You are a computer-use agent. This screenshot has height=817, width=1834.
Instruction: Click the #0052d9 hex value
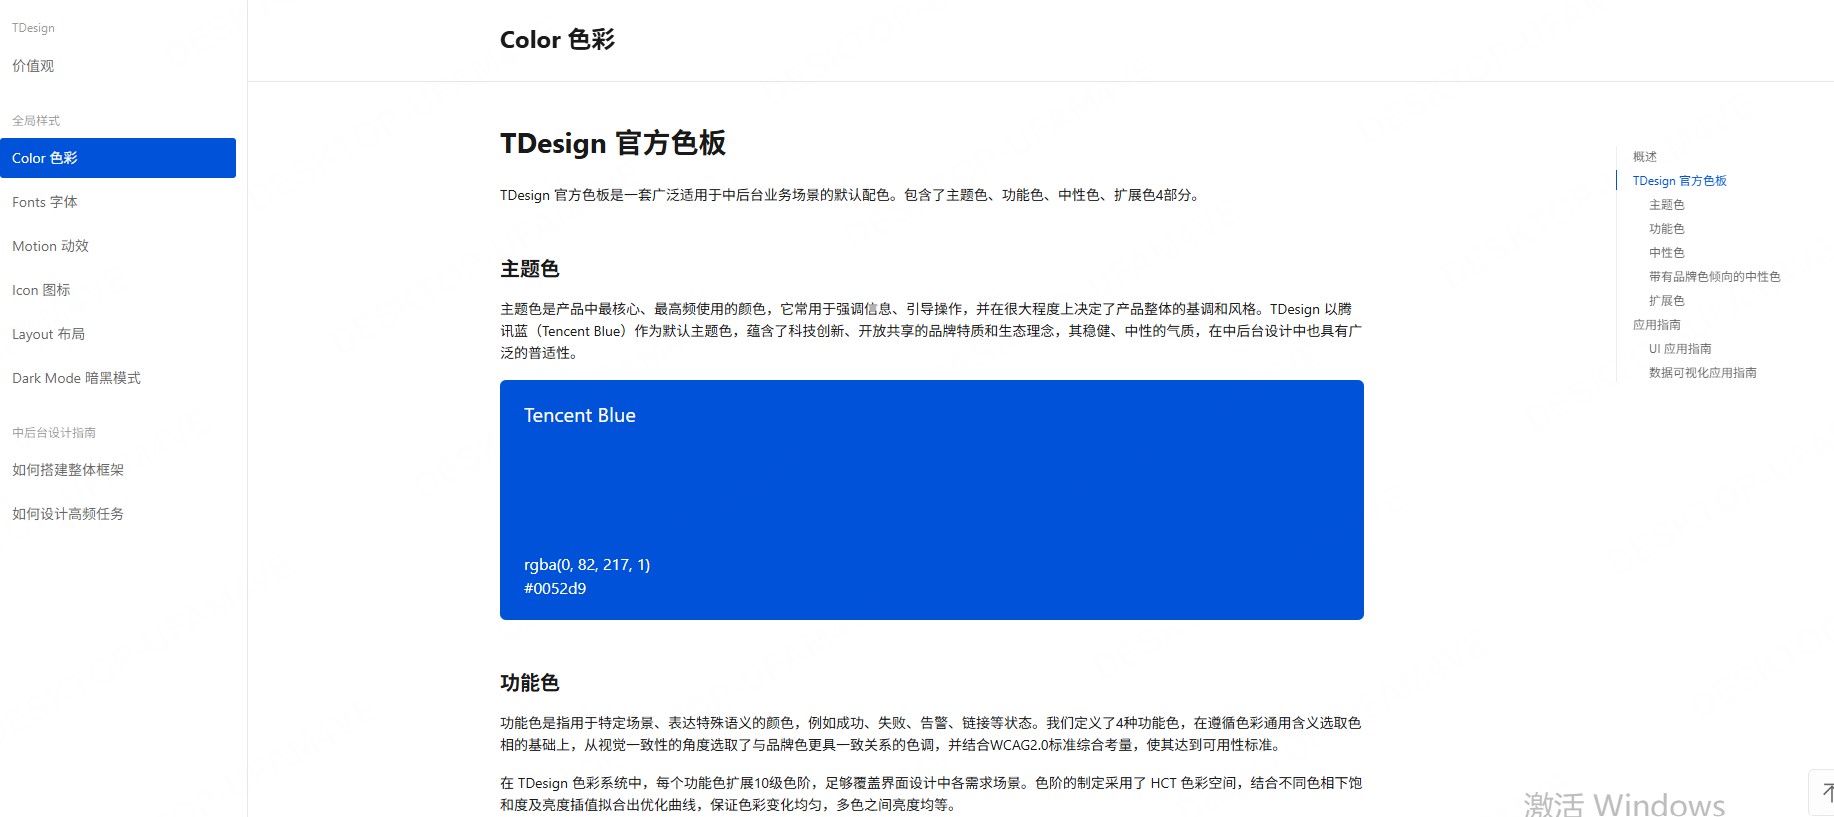coord(555,589)
